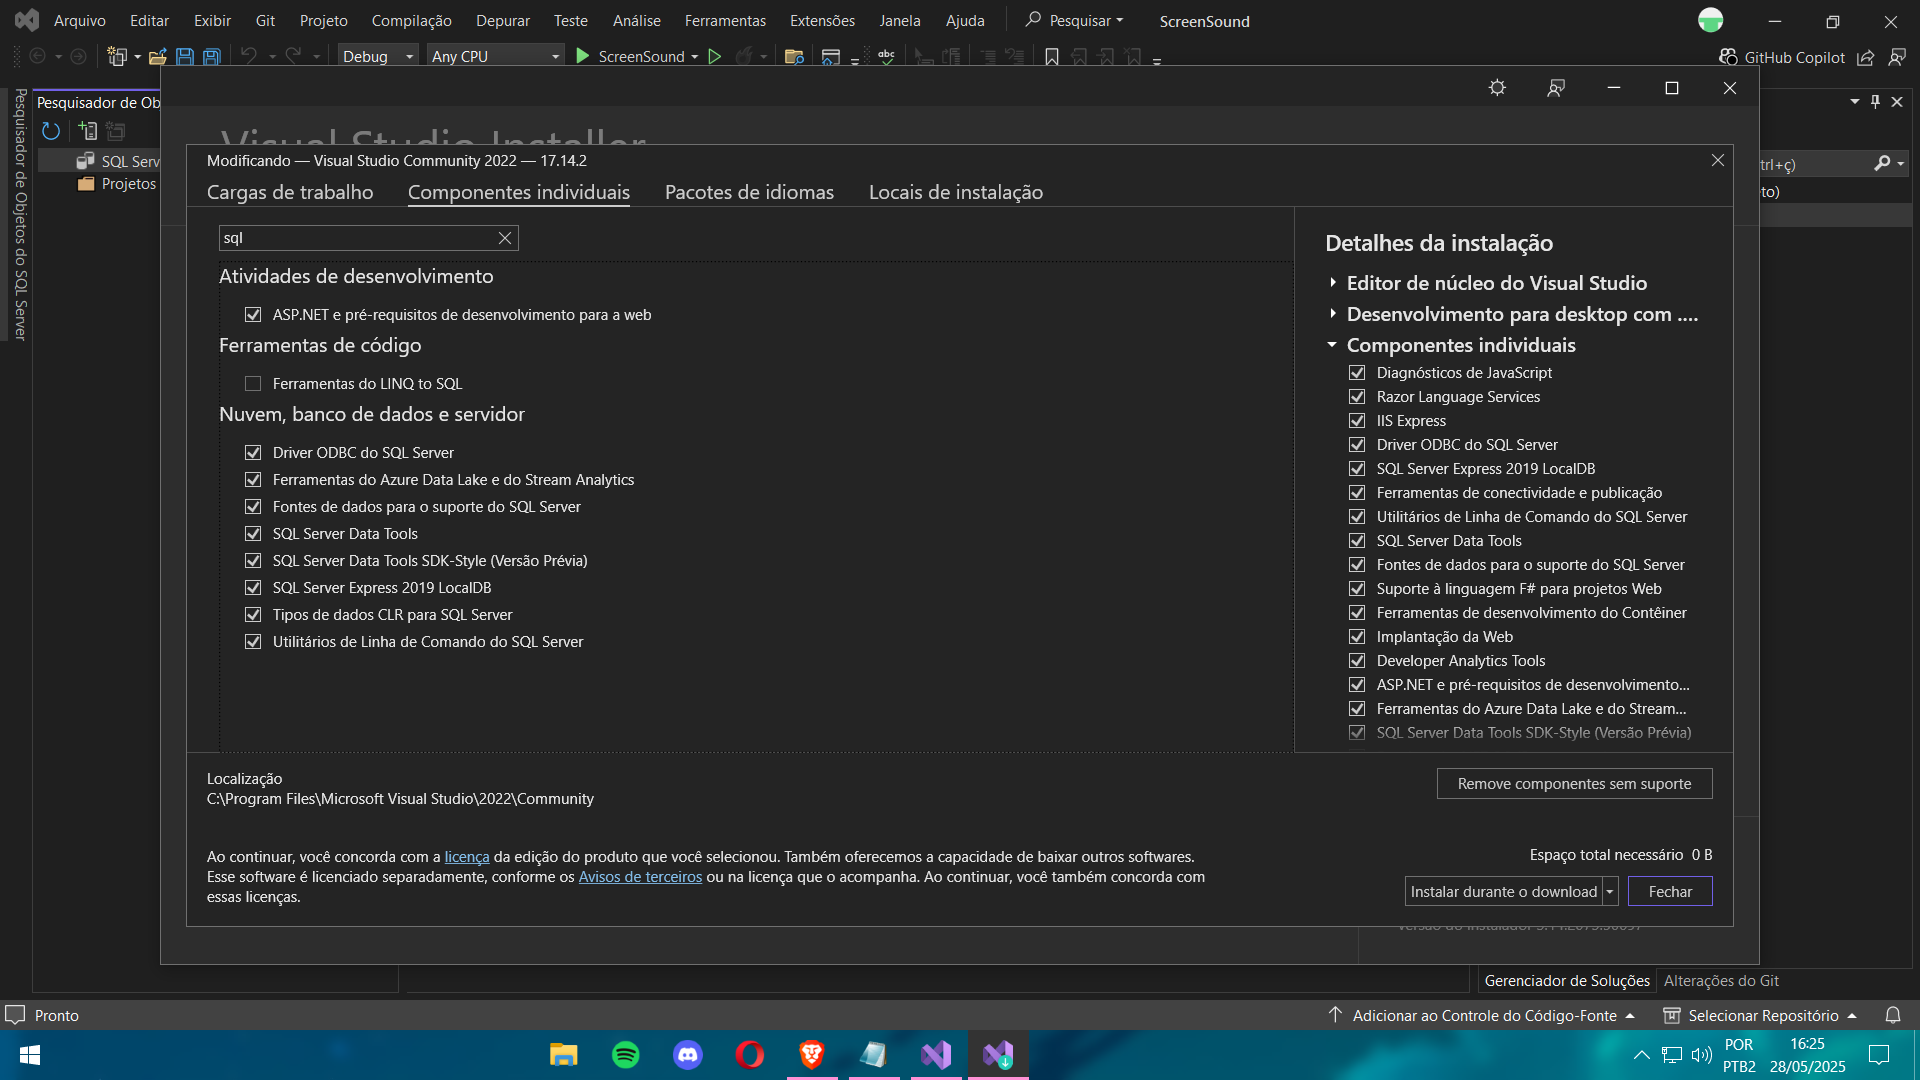Clear the sql search box with X
Image resolution: width=1920 pixels, height=1080 pixels.
coord(505,238)
